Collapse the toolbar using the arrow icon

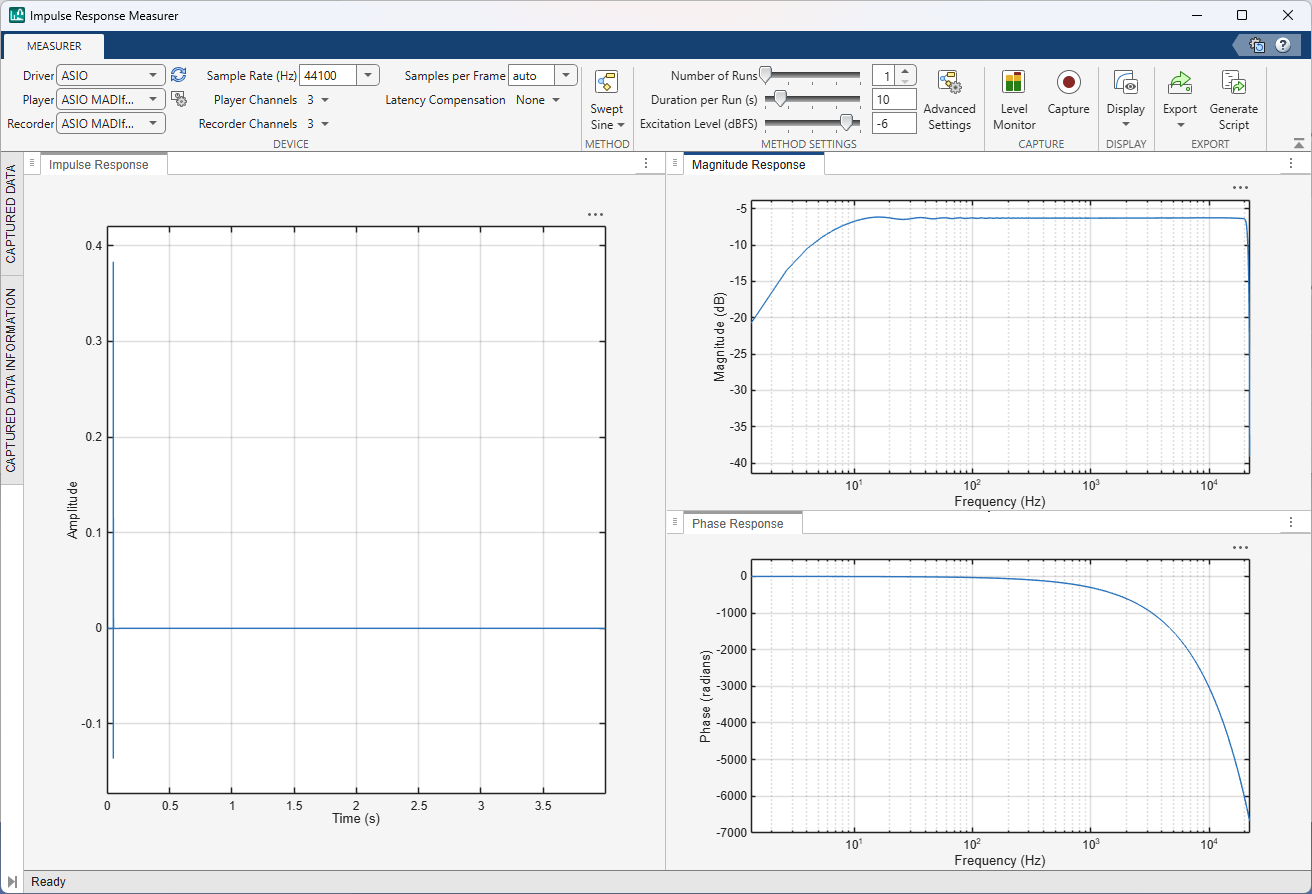click(1300, 142)
